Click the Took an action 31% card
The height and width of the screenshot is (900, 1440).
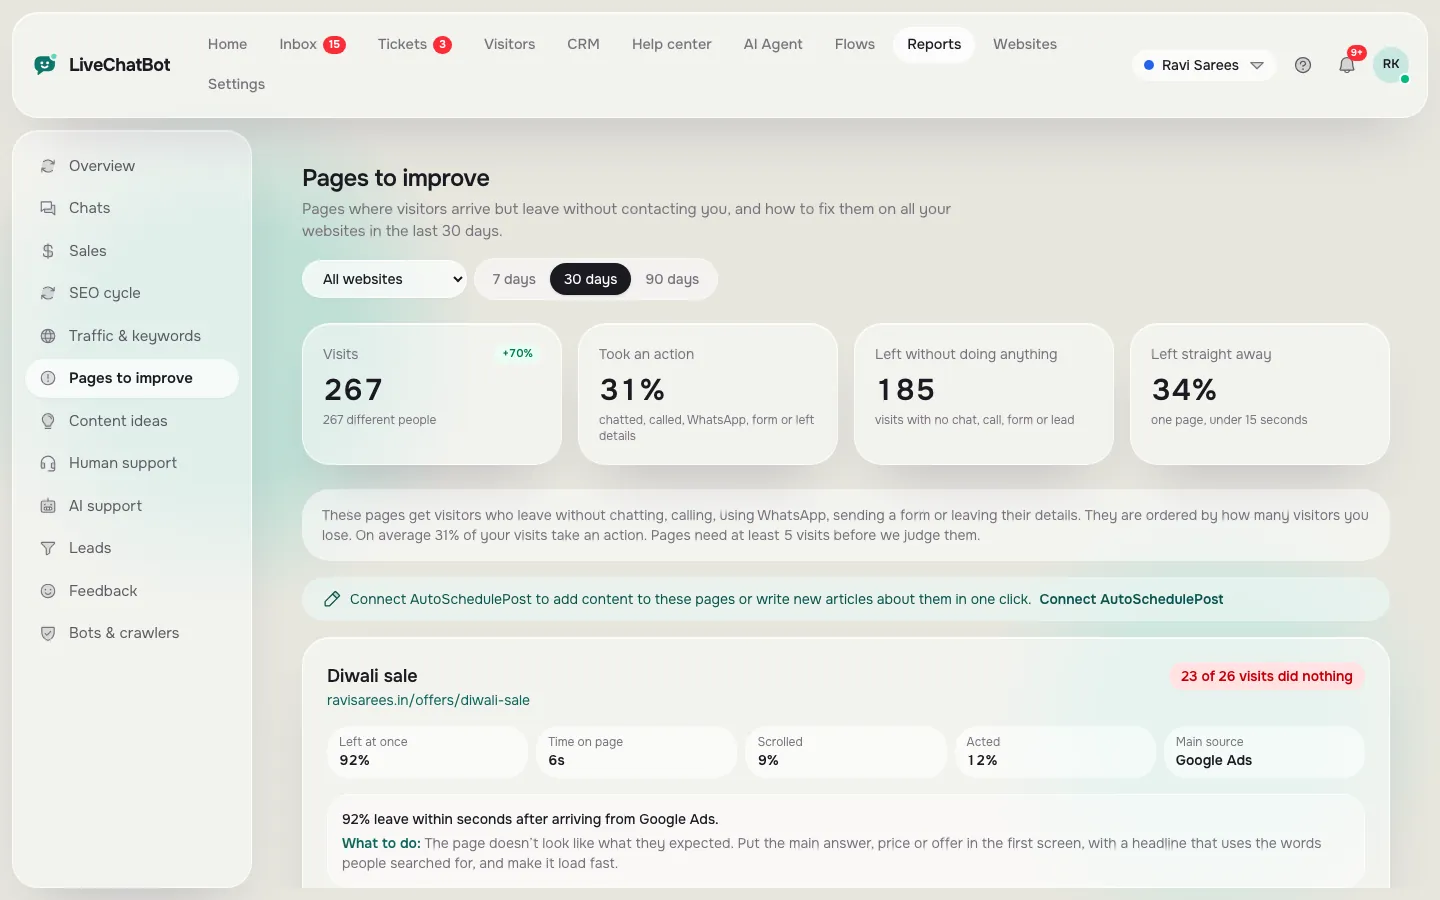708,394
